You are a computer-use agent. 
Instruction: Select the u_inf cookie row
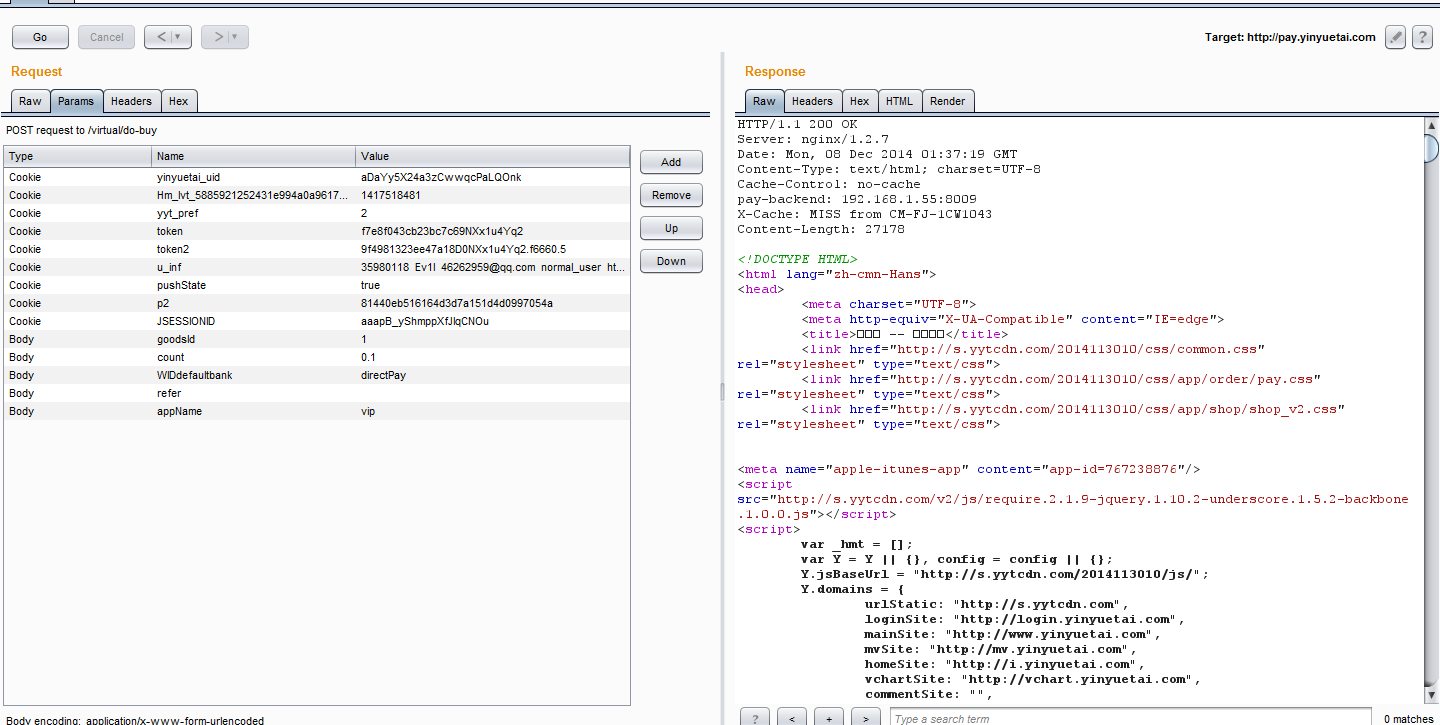point(317,267)
